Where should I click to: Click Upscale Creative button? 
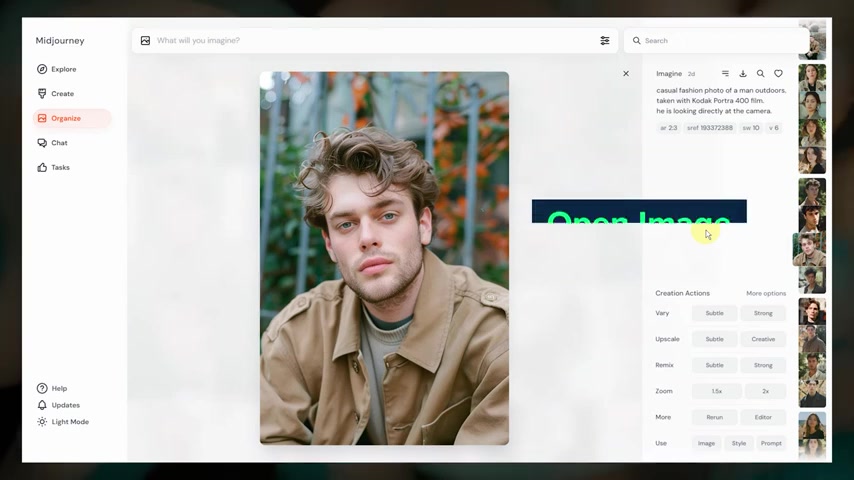[x=763, y=339]
